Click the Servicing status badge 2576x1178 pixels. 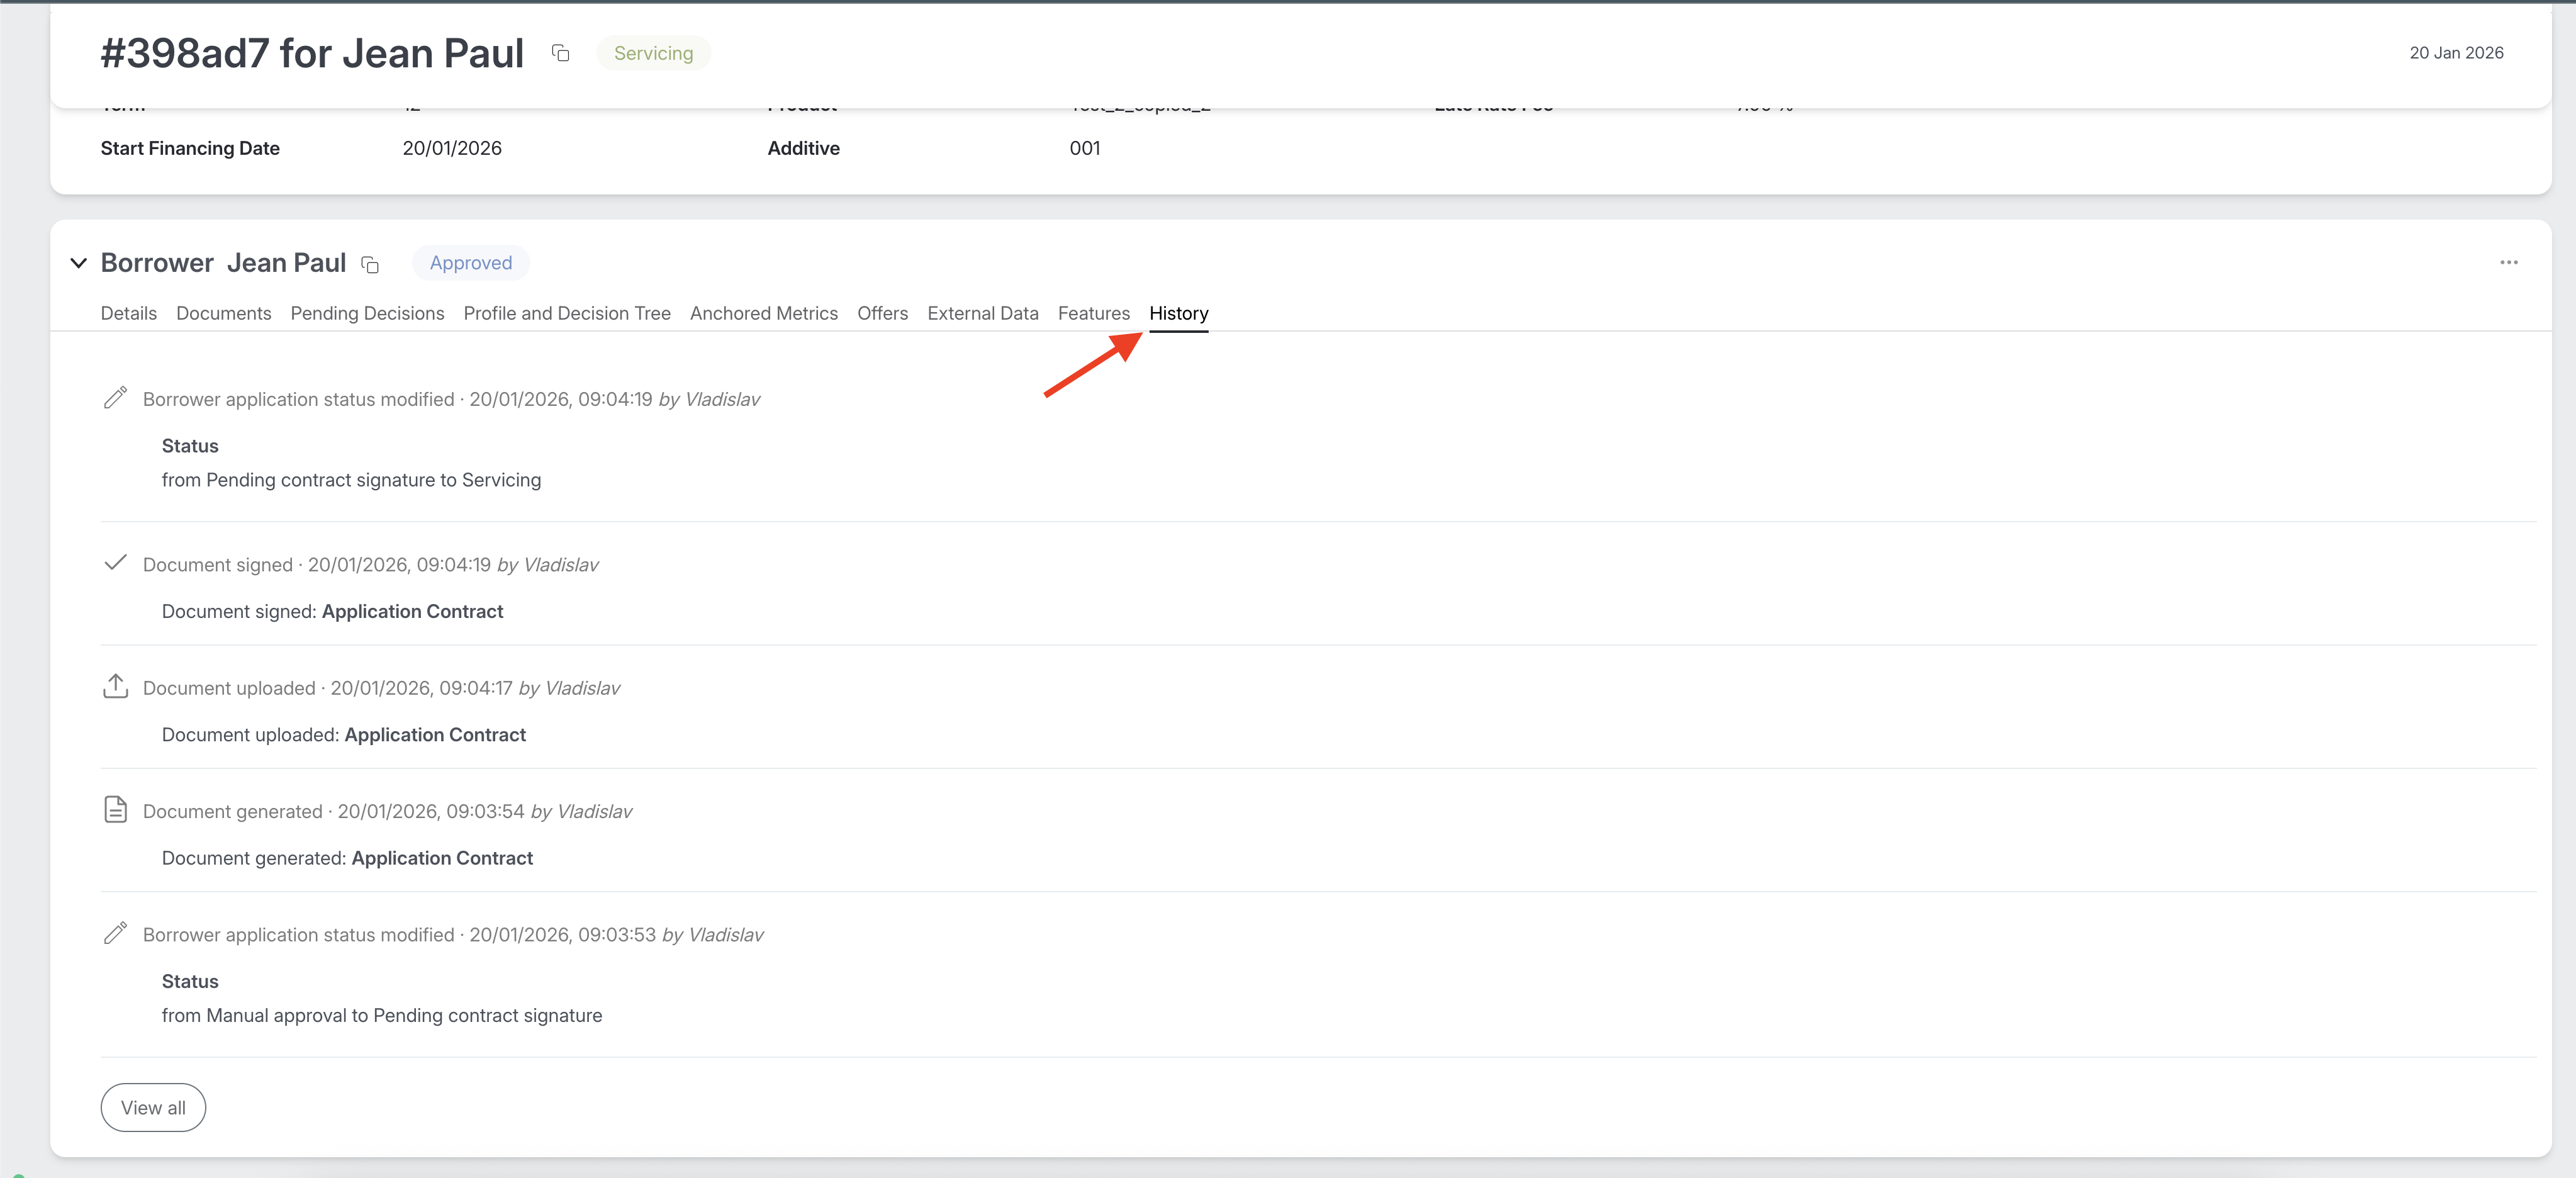653,53
